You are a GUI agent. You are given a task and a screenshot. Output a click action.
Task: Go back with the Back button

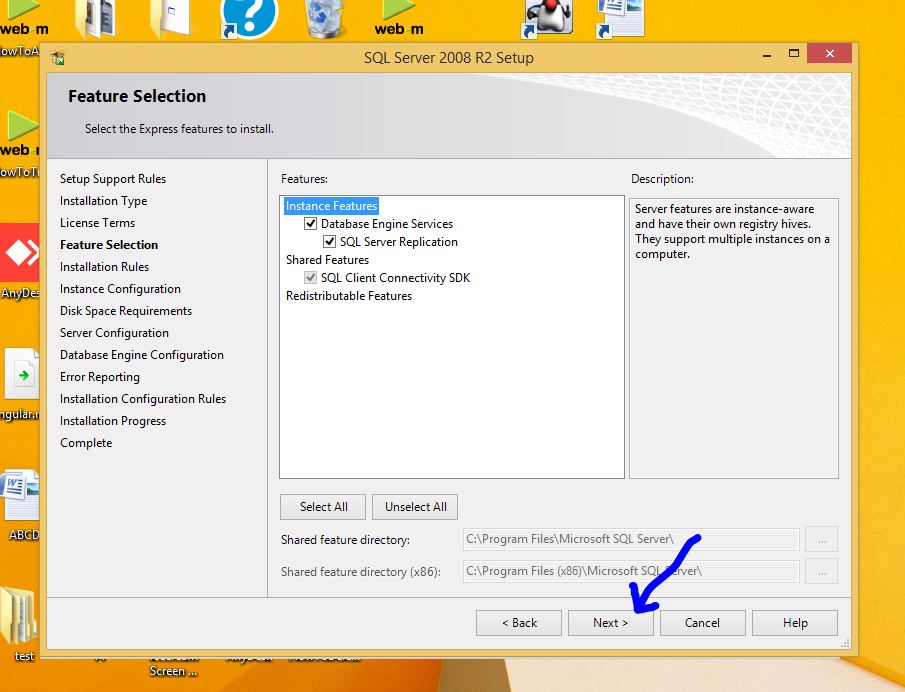519,623
